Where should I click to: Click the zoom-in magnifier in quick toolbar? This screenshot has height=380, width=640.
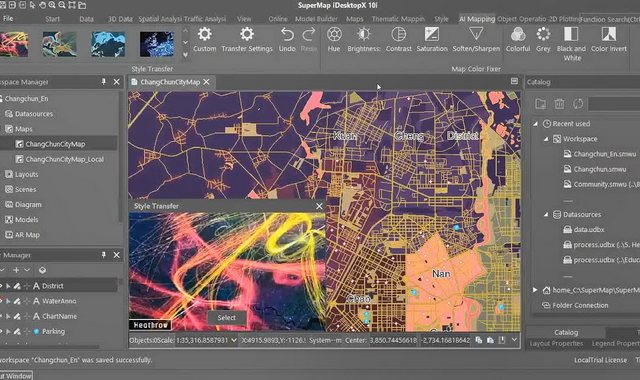coord(52,5)
